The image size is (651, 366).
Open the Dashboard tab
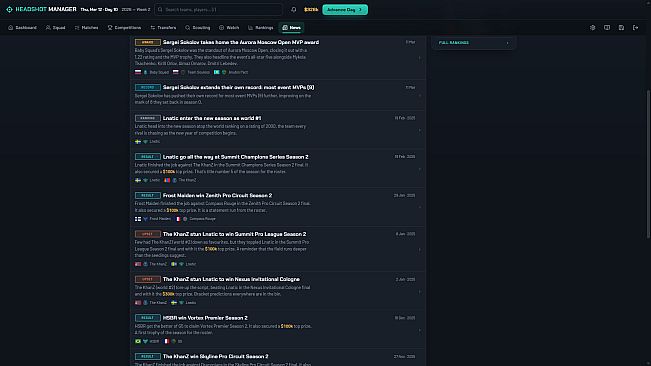22,28
